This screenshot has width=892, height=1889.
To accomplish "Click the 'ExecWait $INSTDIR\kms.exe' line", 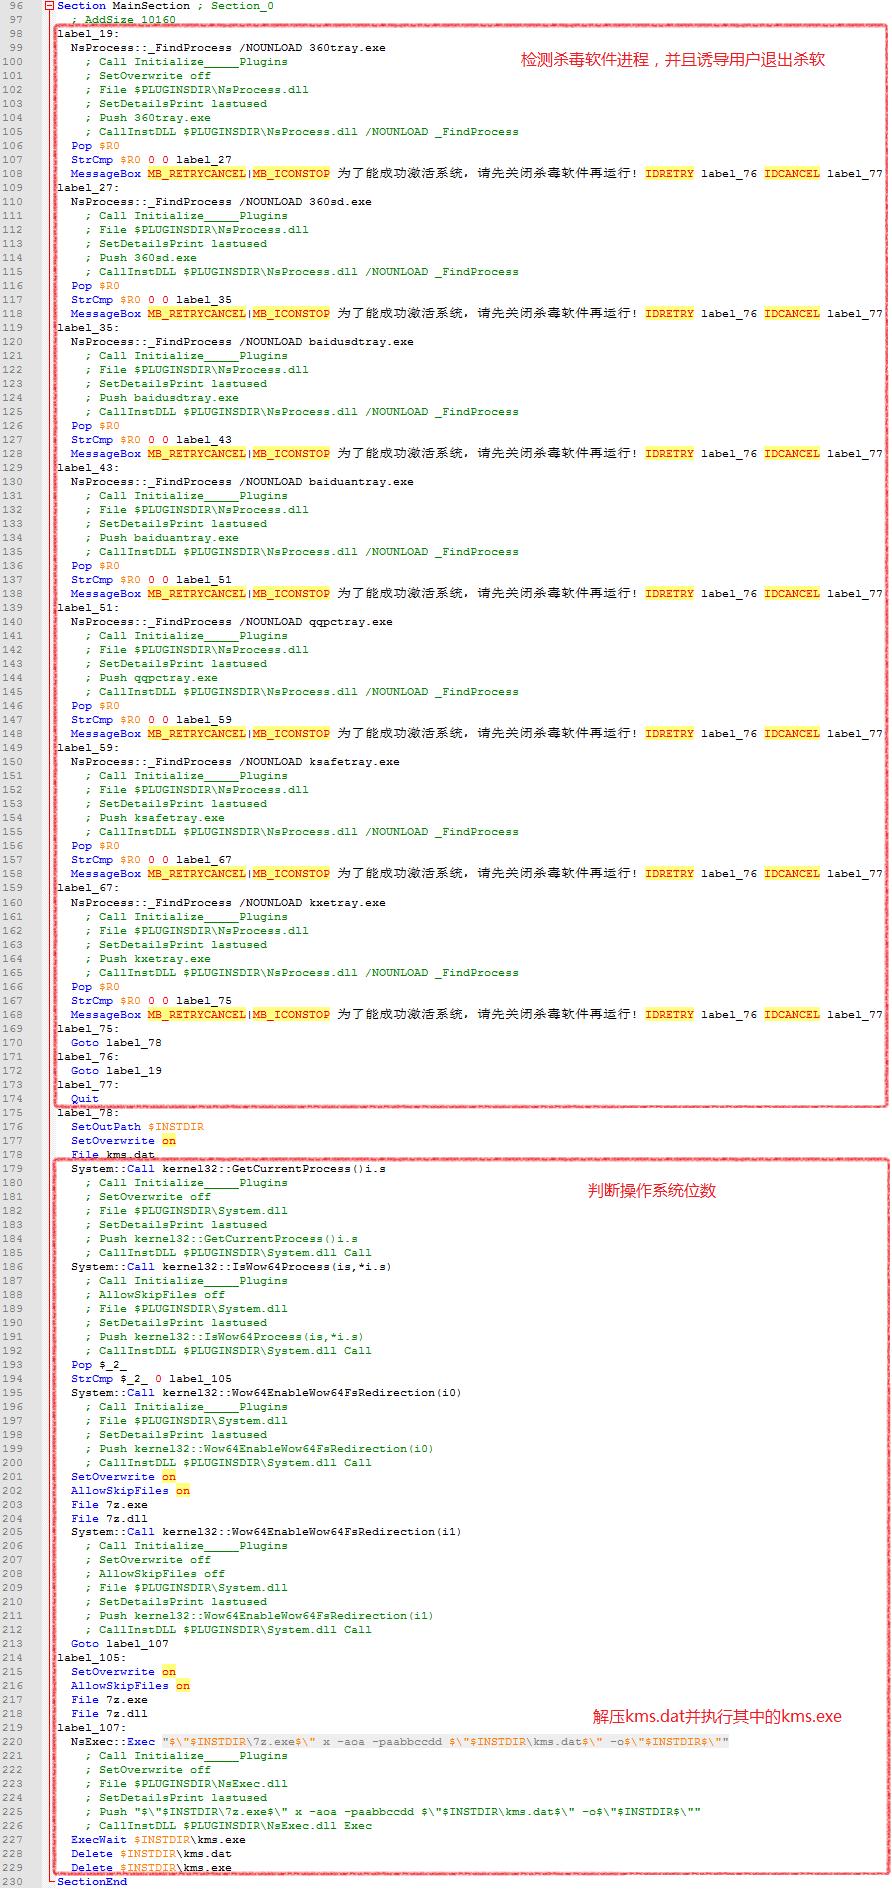I will click(158, 1840).
